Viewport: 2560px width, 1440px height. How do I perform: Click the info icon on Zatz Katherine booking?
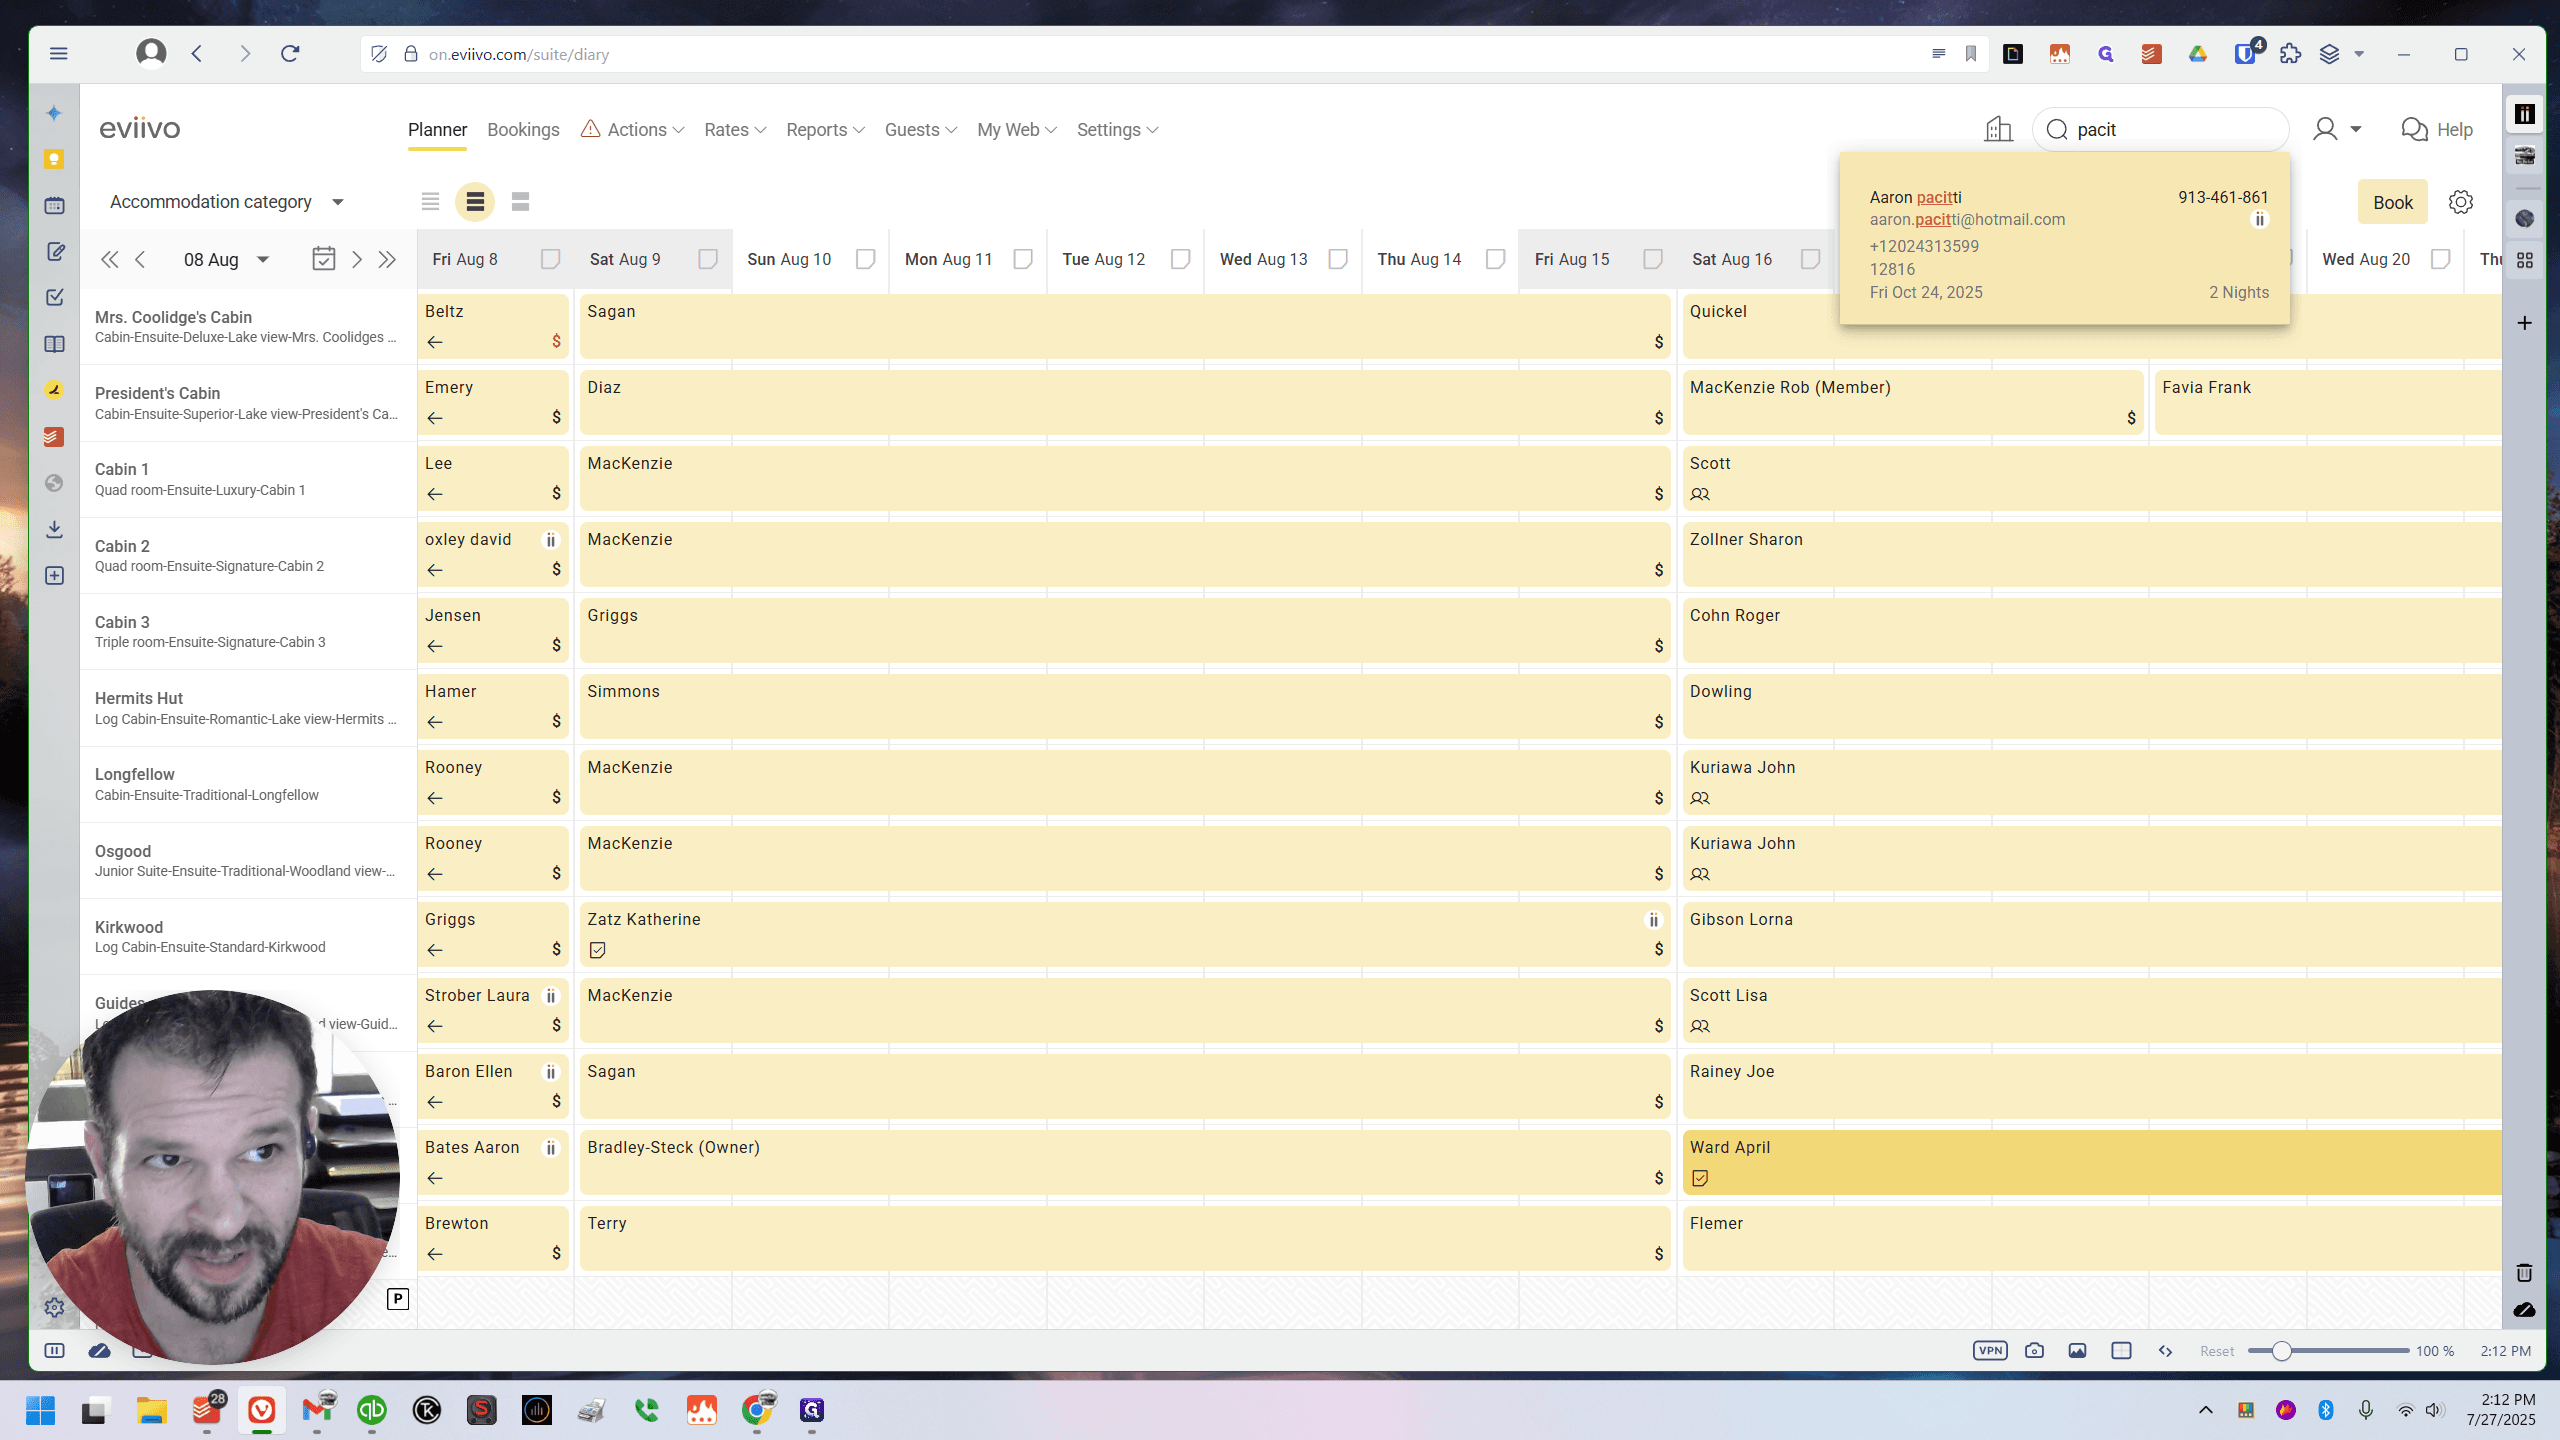pyautogui.click(x=1653, y=920)
